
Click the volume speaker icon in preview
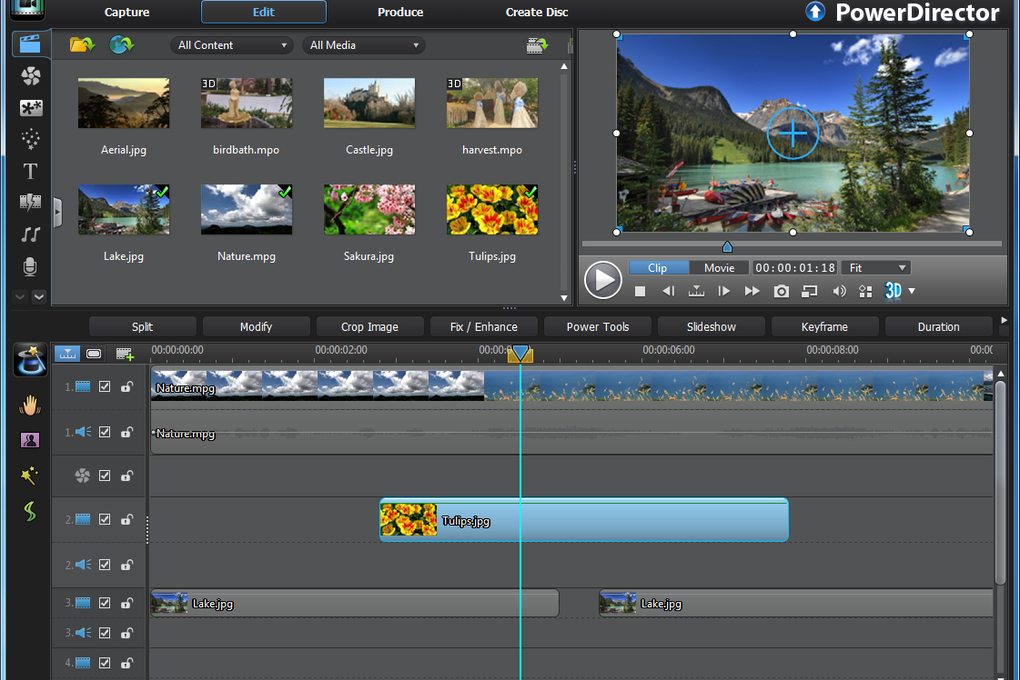point(839,292)
